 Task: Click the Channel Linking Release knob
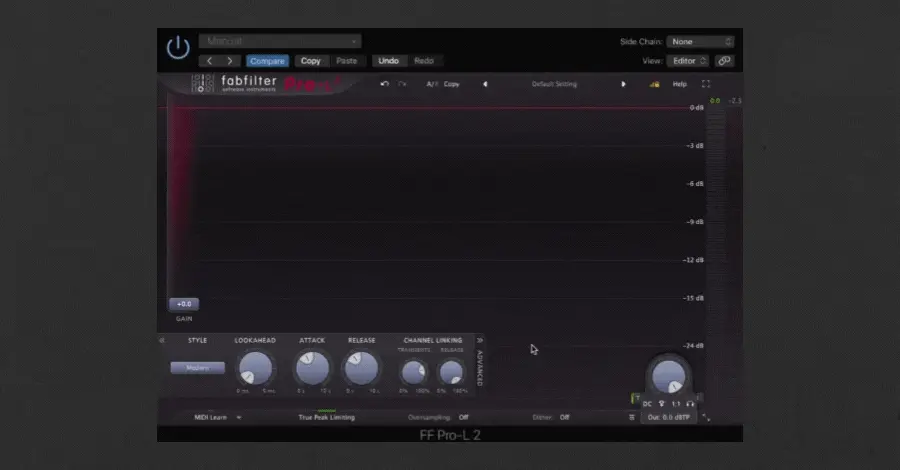[451, 372]
